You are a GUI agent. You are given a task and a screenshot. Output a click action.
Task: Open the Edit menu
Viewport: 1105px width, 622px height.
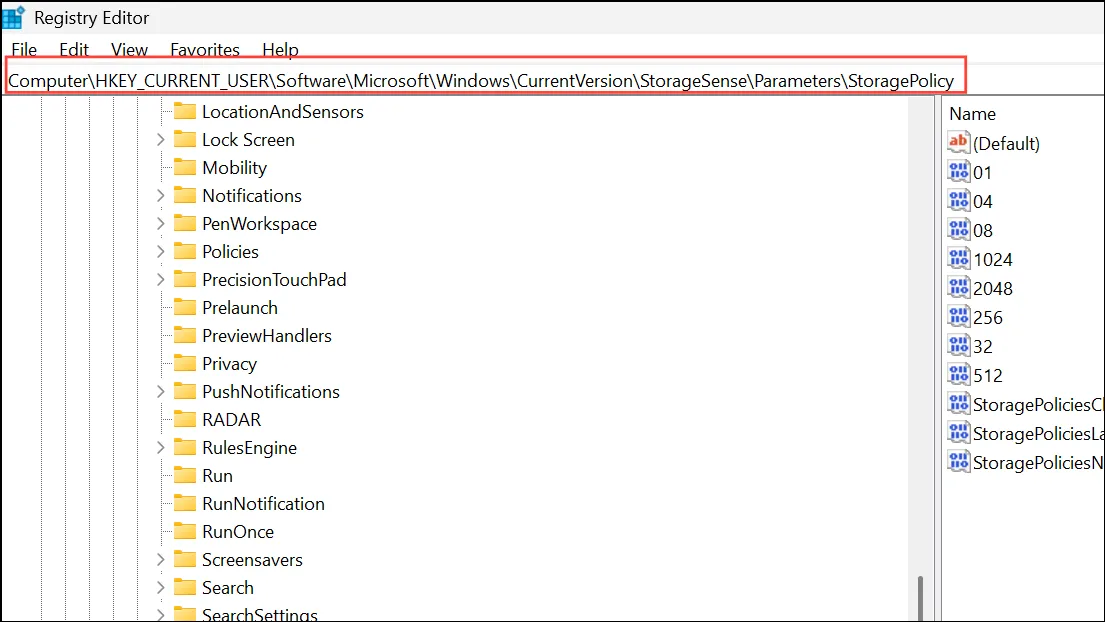[74, 50]
